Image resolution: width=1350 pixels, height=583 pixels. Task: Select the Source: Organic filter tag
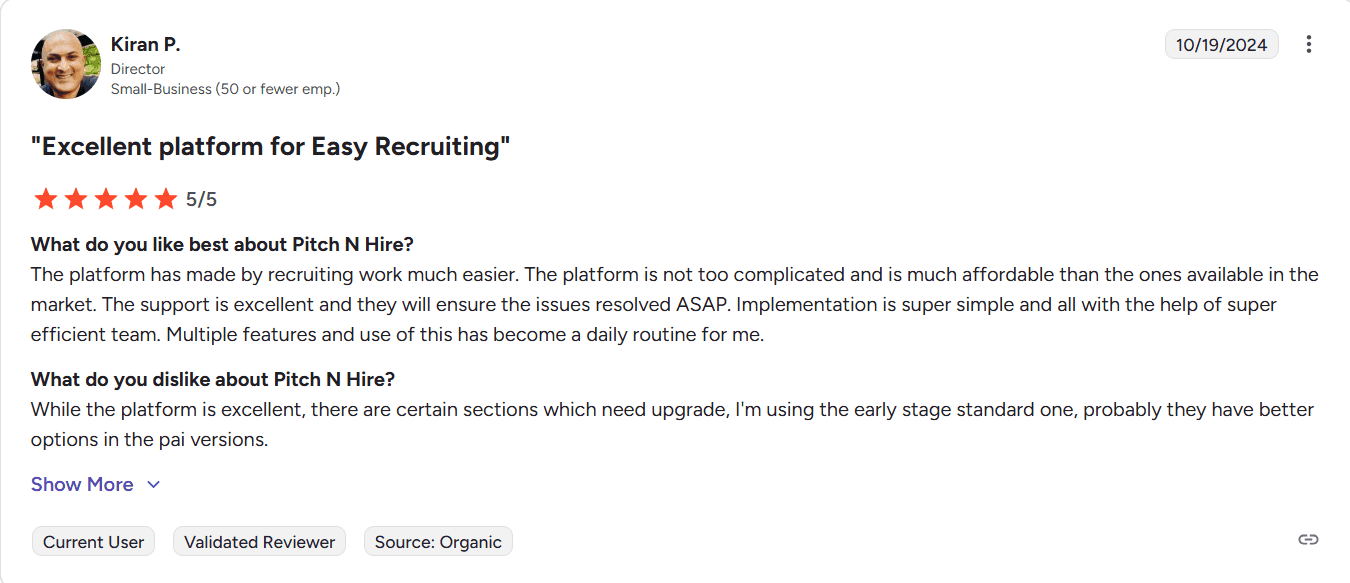click(x=438, y=541)
